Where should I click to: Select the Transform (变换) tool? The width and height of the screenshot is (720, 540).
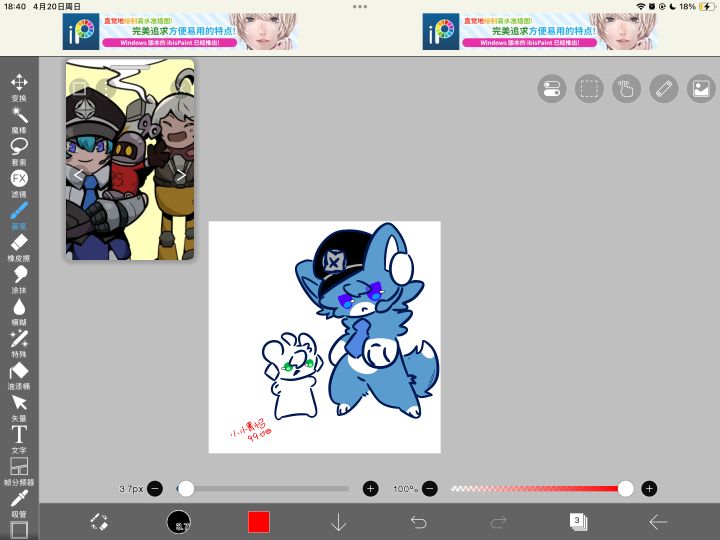coord(19,87)
